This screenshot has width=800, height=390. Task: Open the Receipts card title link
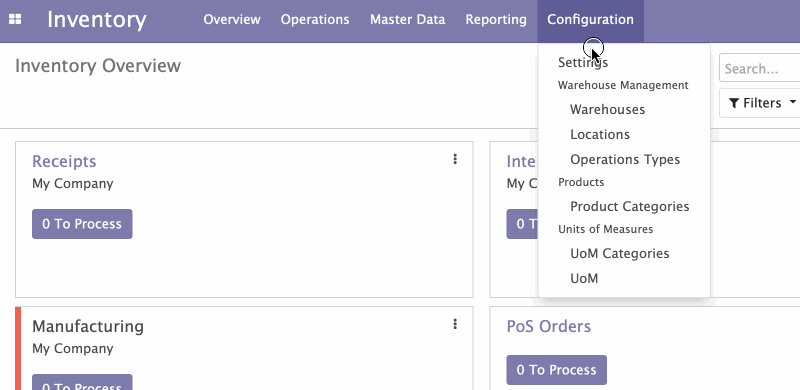coord(64,161)
